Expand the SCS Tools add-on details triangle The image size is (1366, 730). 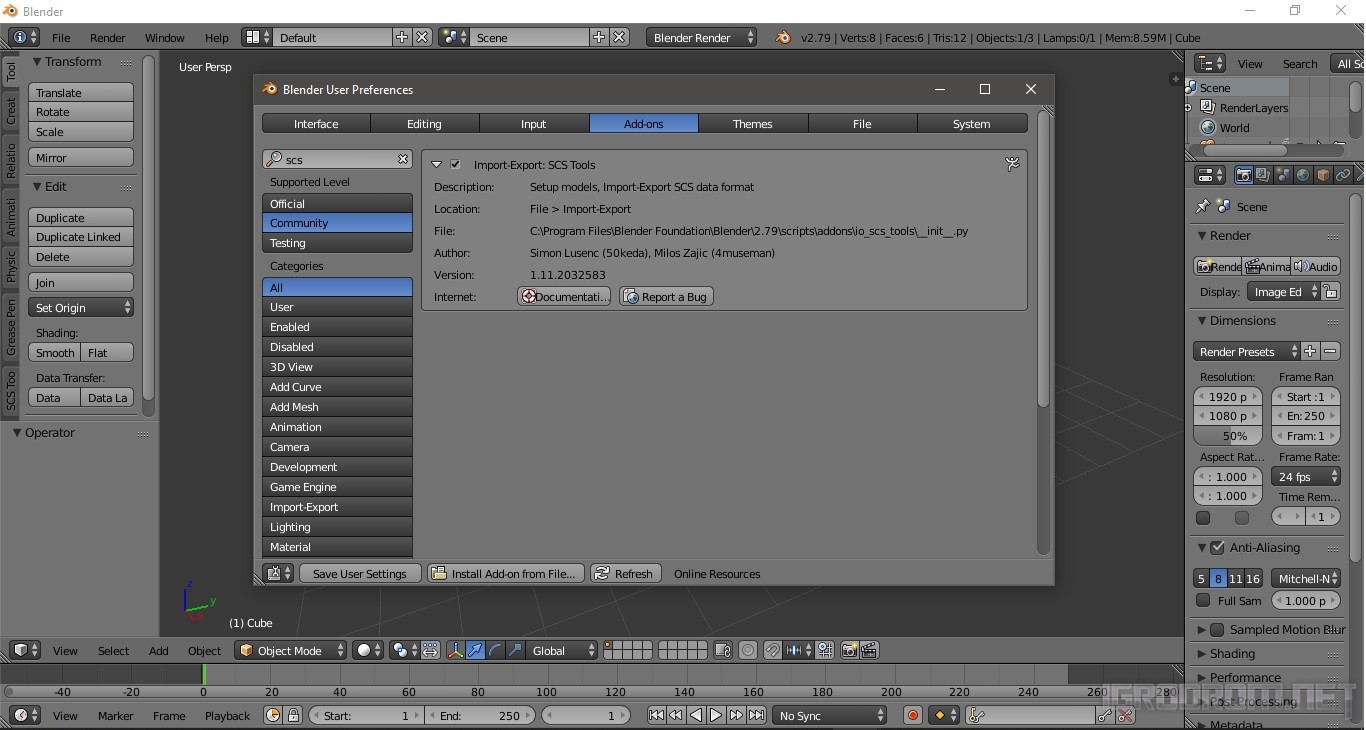pos(437,164)
